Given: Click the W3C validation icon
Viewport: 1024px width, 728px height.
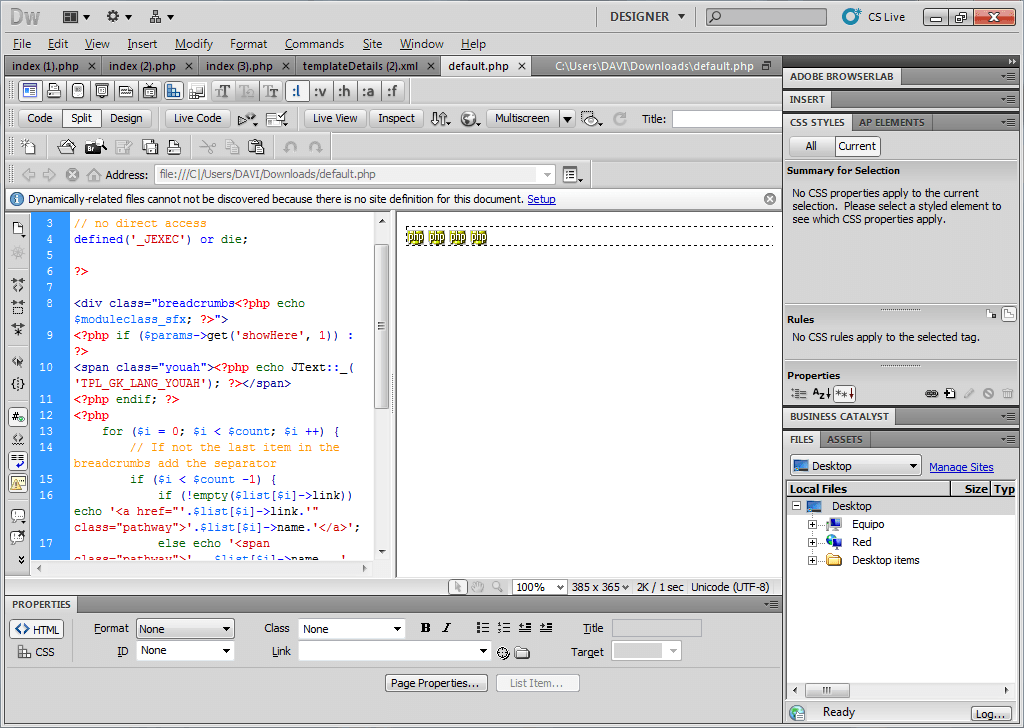Looking at the screenshot, I should pyautogui.click(x=277, y=119).
